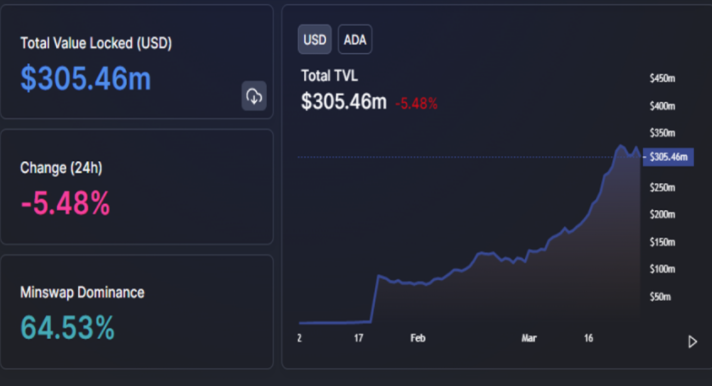Click the $400m y-axis label
The image size is (712, 386).
662,106
